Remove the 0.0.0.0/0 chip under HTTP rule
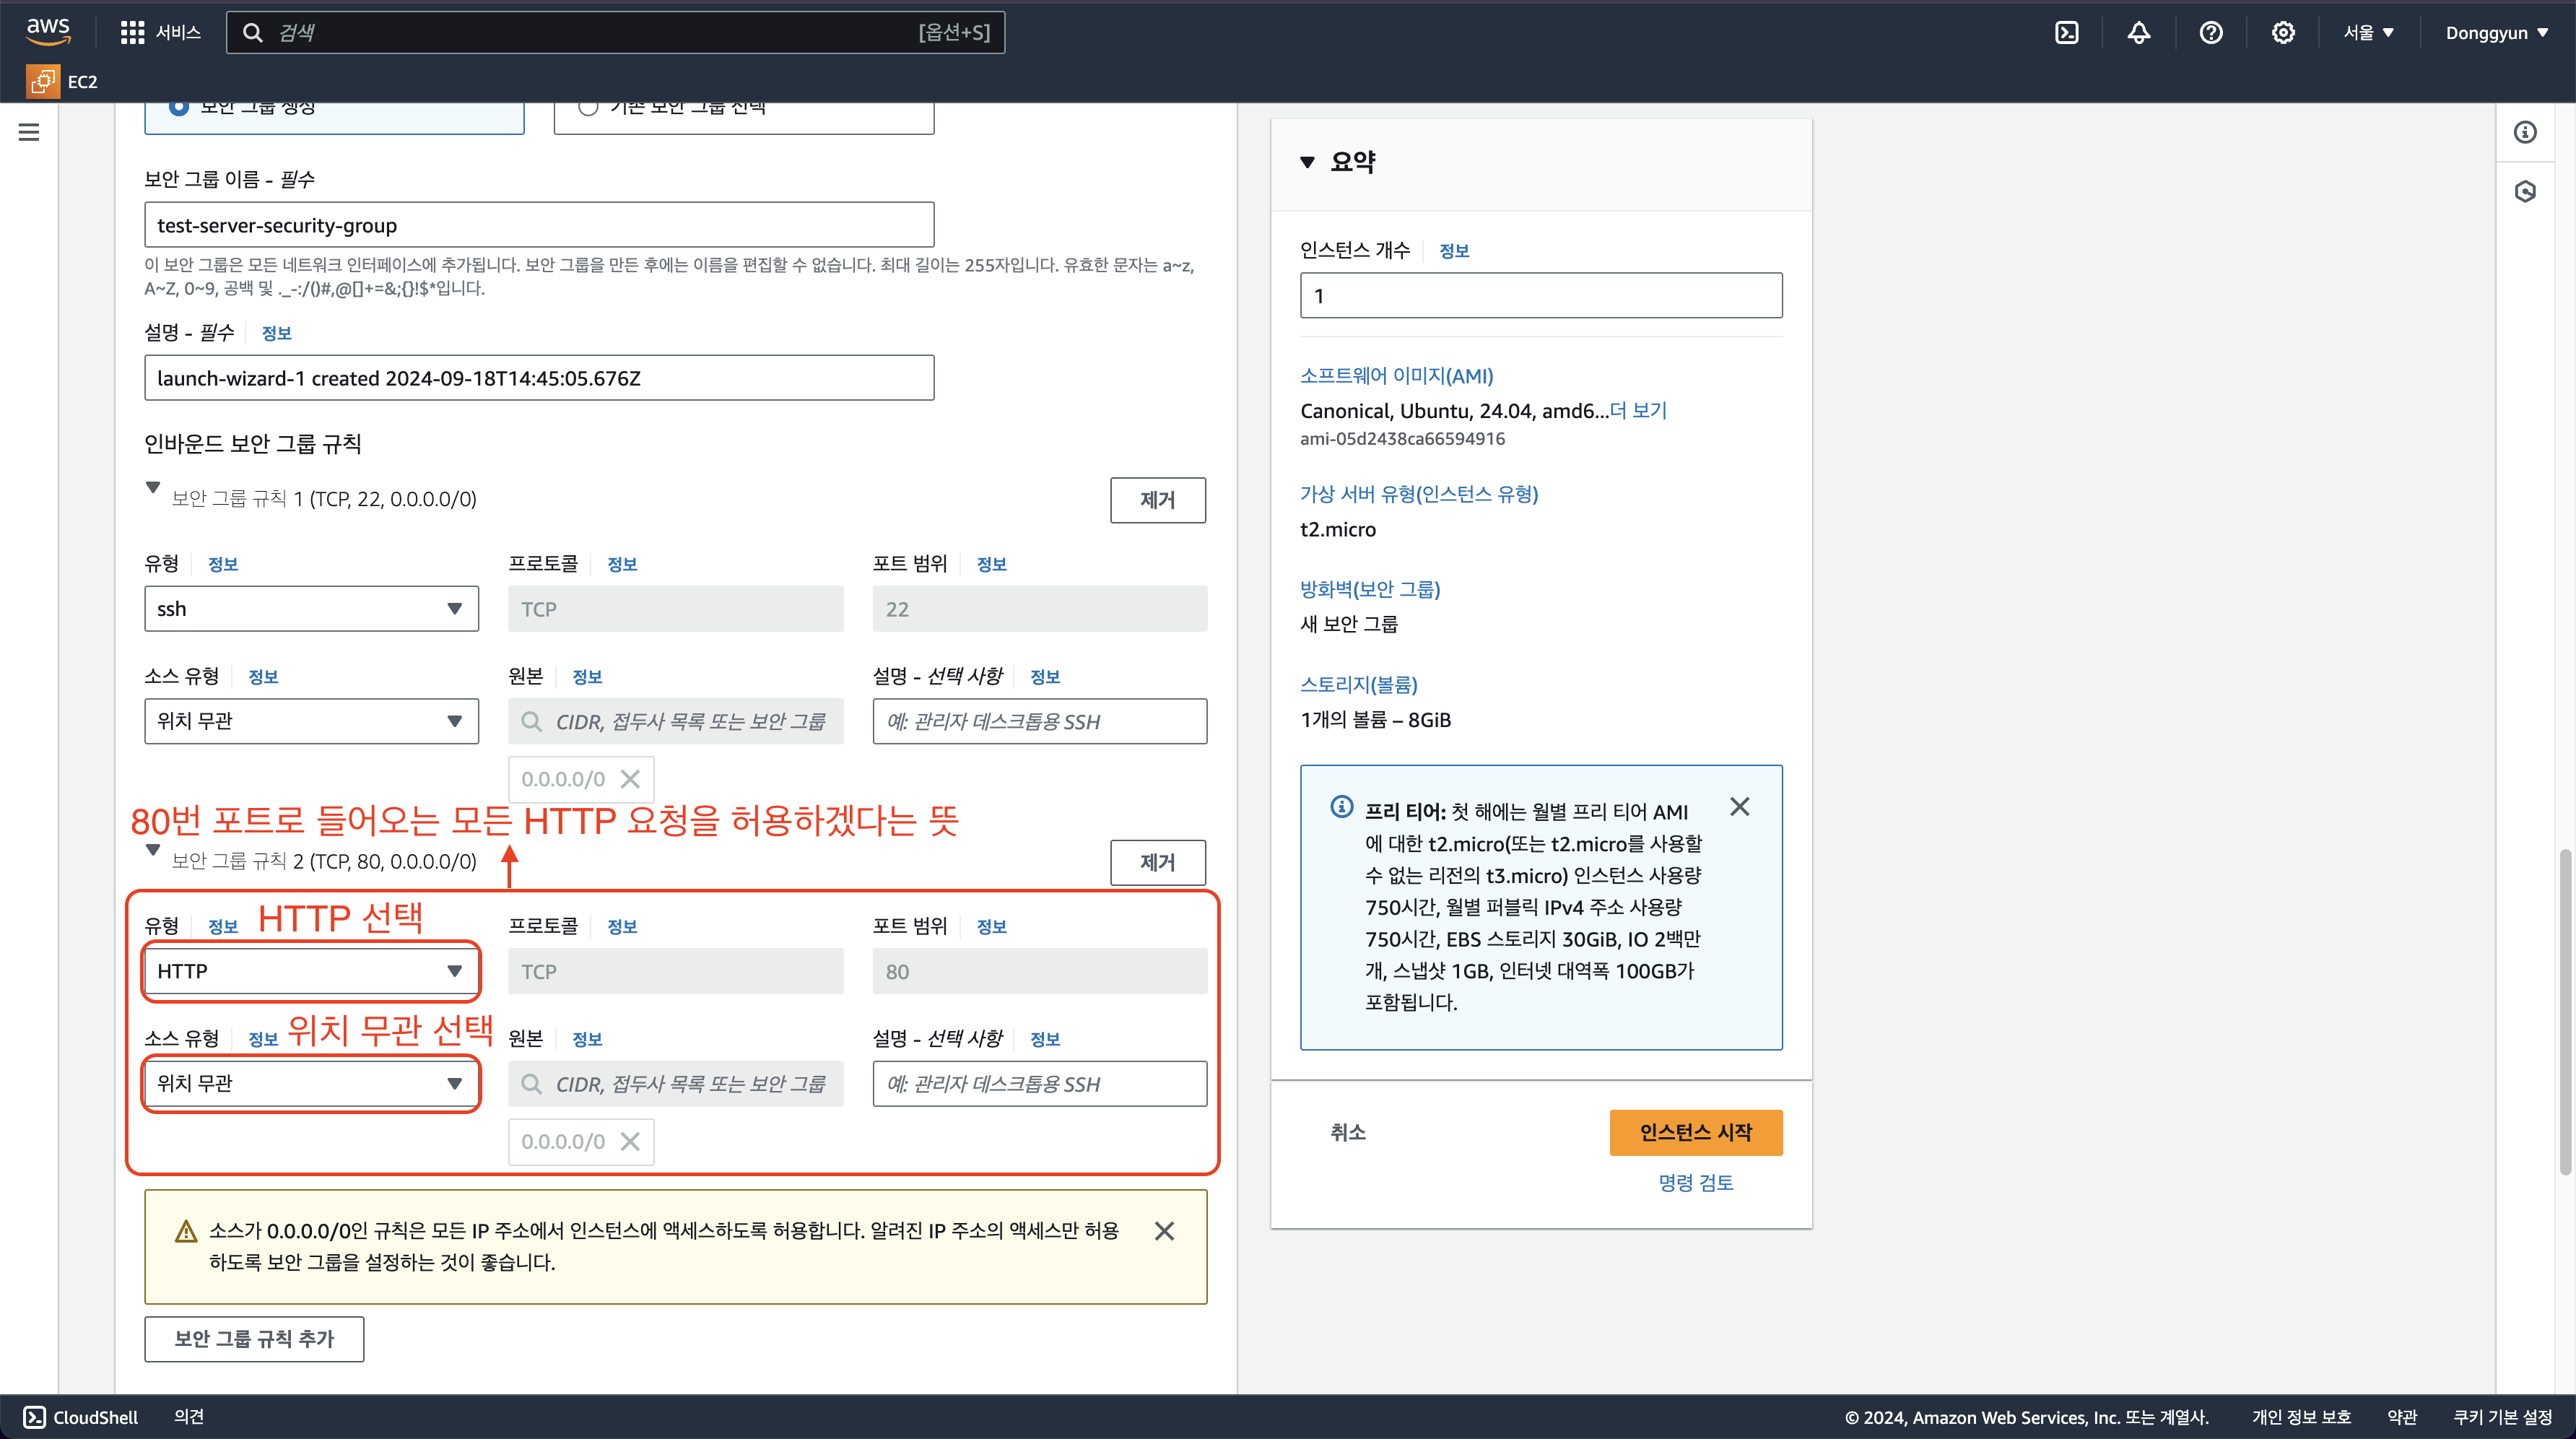This screenshot has height=1439, width=2576. coord(630,1141)
